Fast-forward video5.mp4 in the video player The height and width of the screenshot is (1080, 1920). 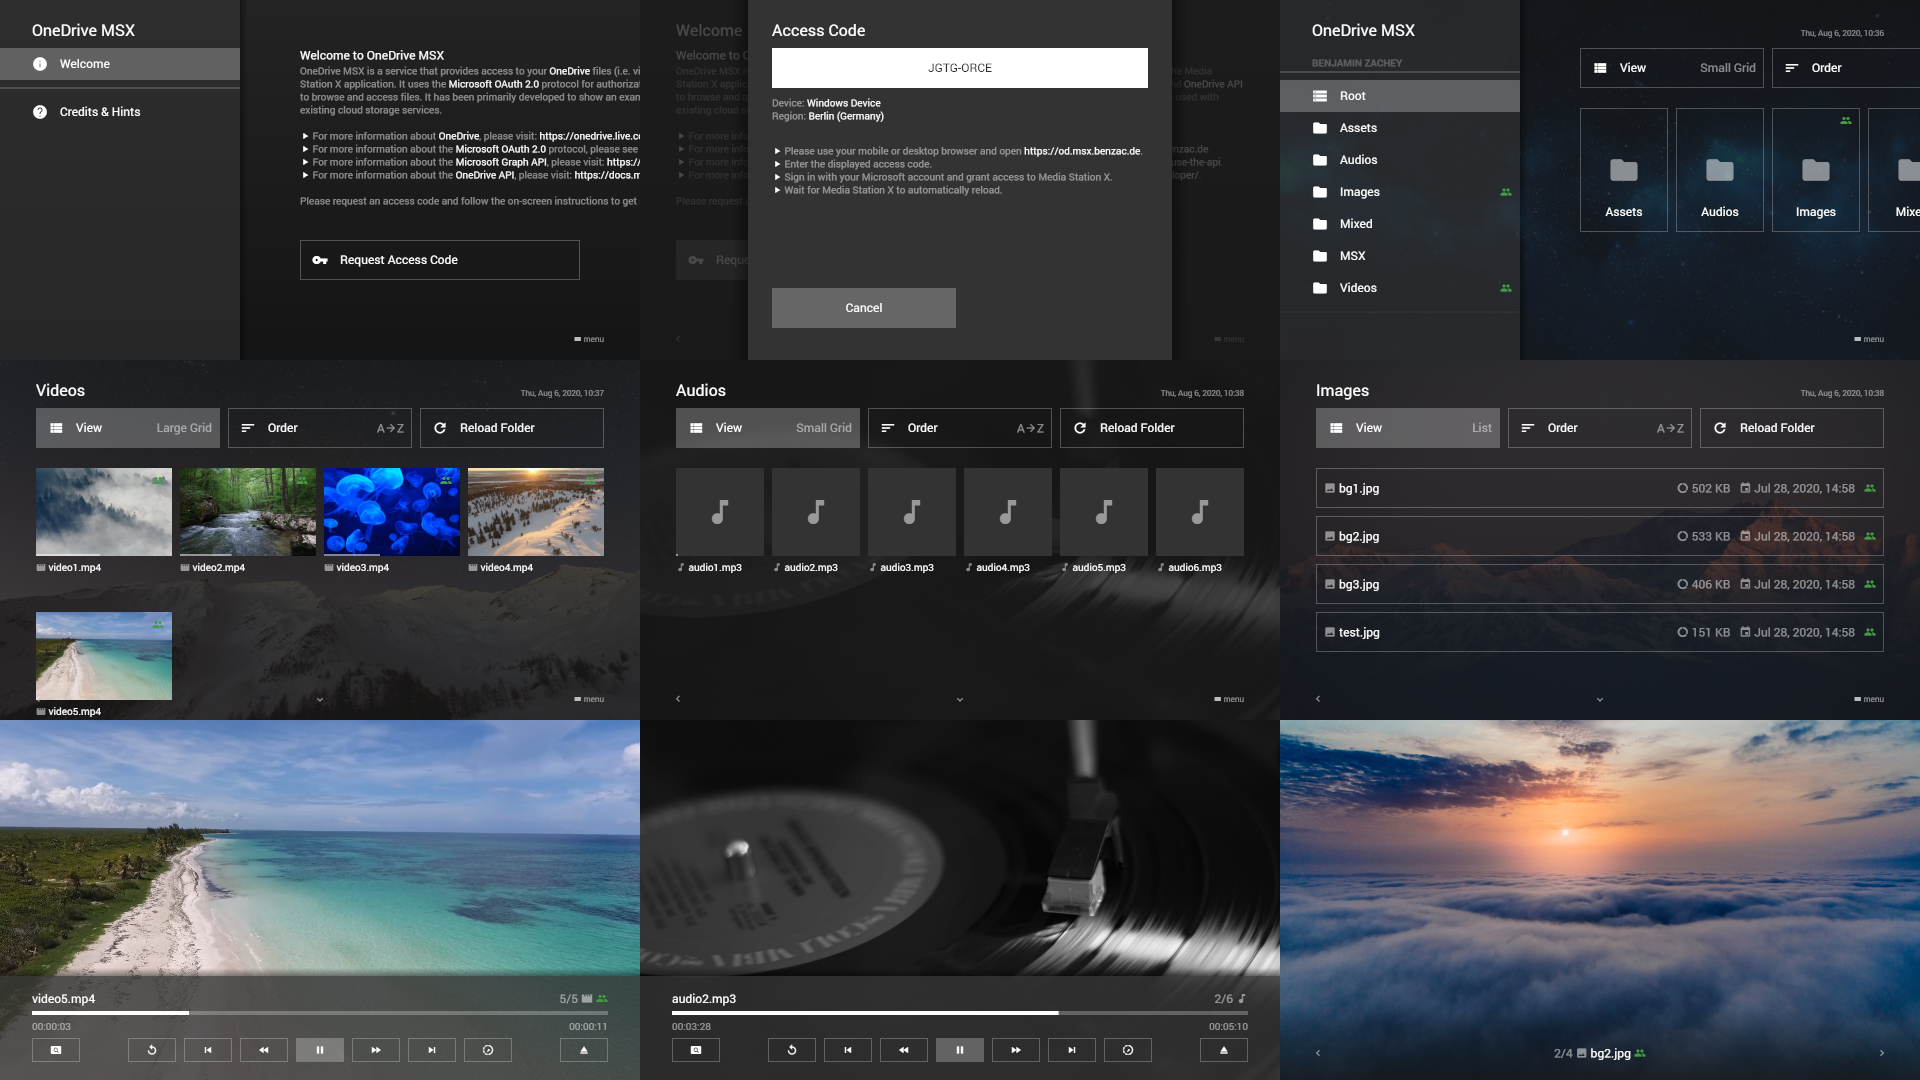pos(376,1050)
